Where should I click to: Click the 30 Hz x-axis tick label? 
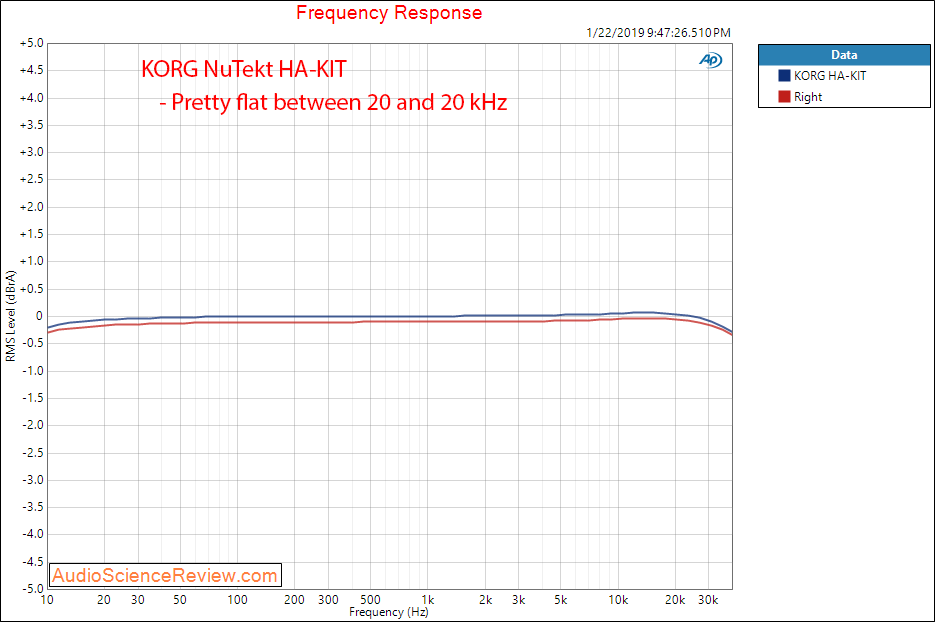[x=138, y=600]
